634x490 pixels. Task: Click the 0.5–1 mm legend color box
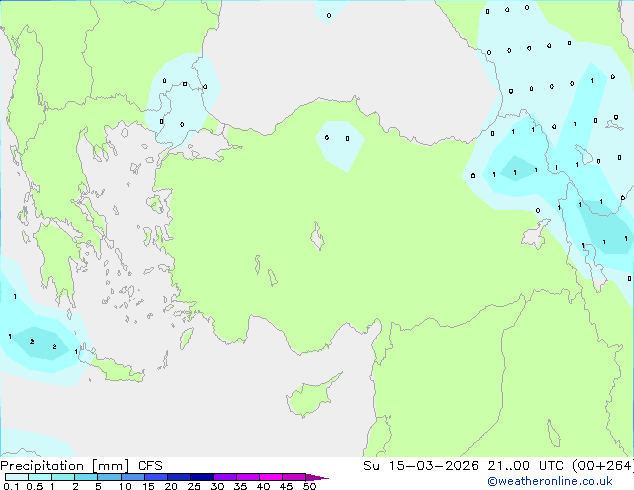click(x=40, y=477)
